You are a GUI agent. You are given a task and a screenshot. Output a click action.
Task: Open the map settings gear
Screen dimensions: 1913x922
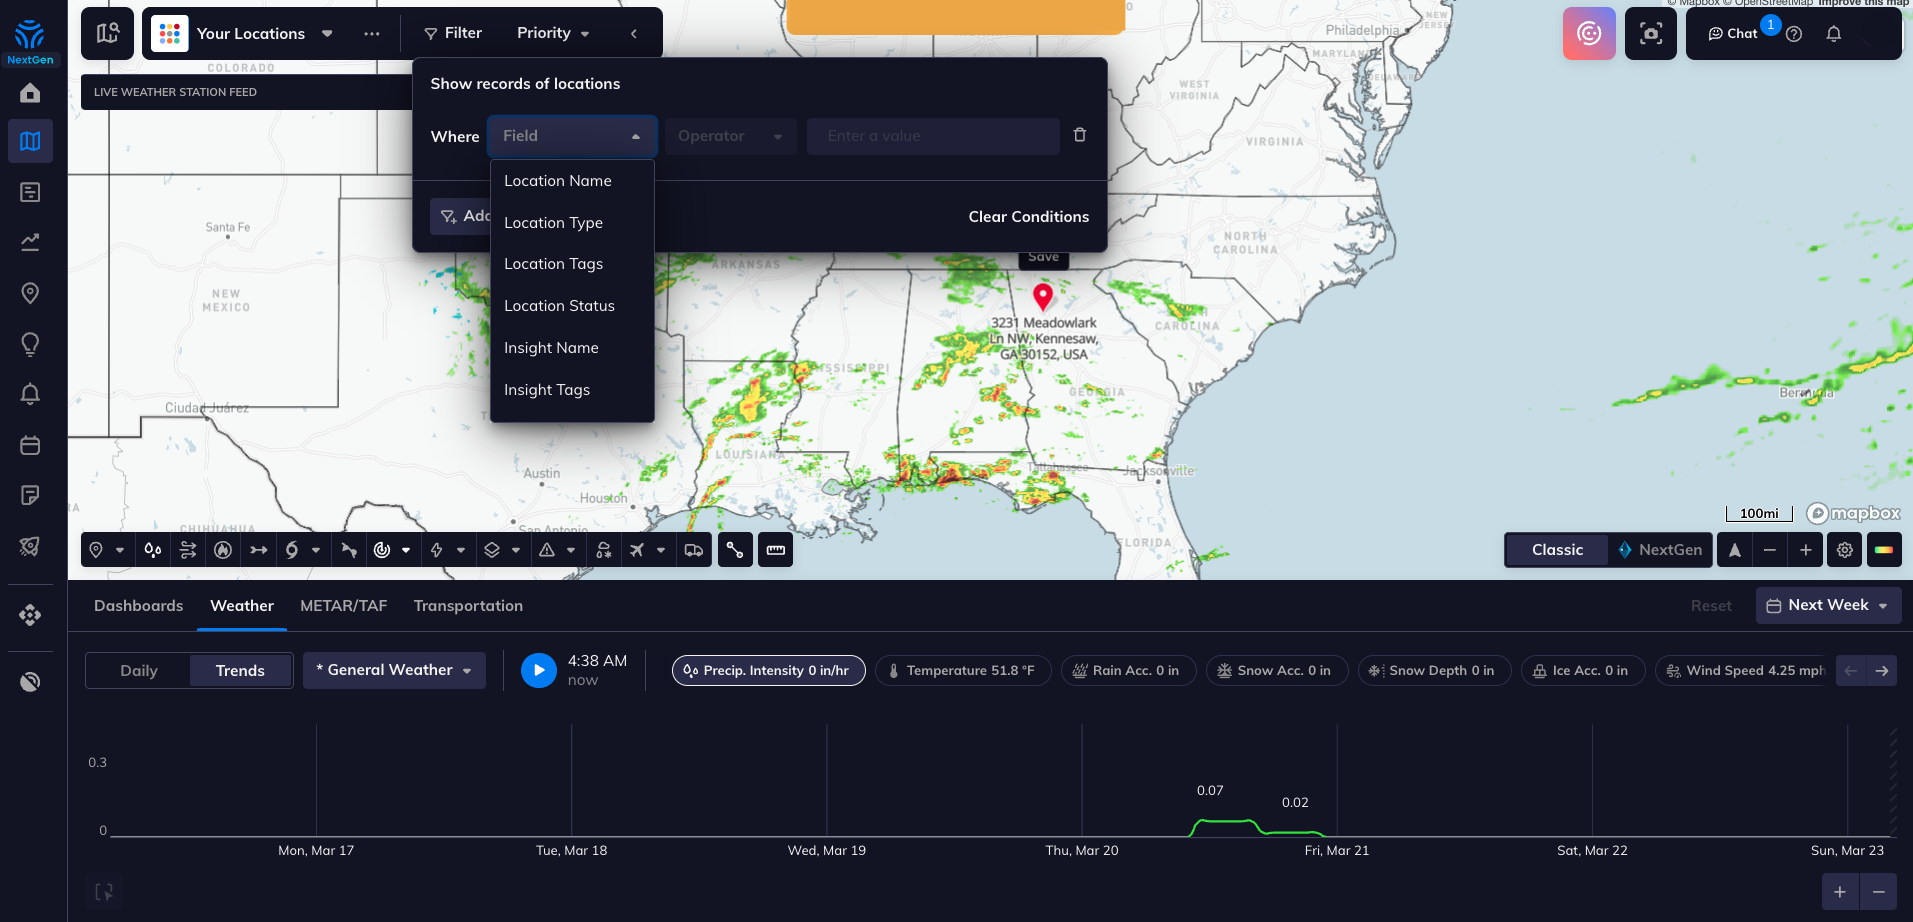click(1844, 550)
